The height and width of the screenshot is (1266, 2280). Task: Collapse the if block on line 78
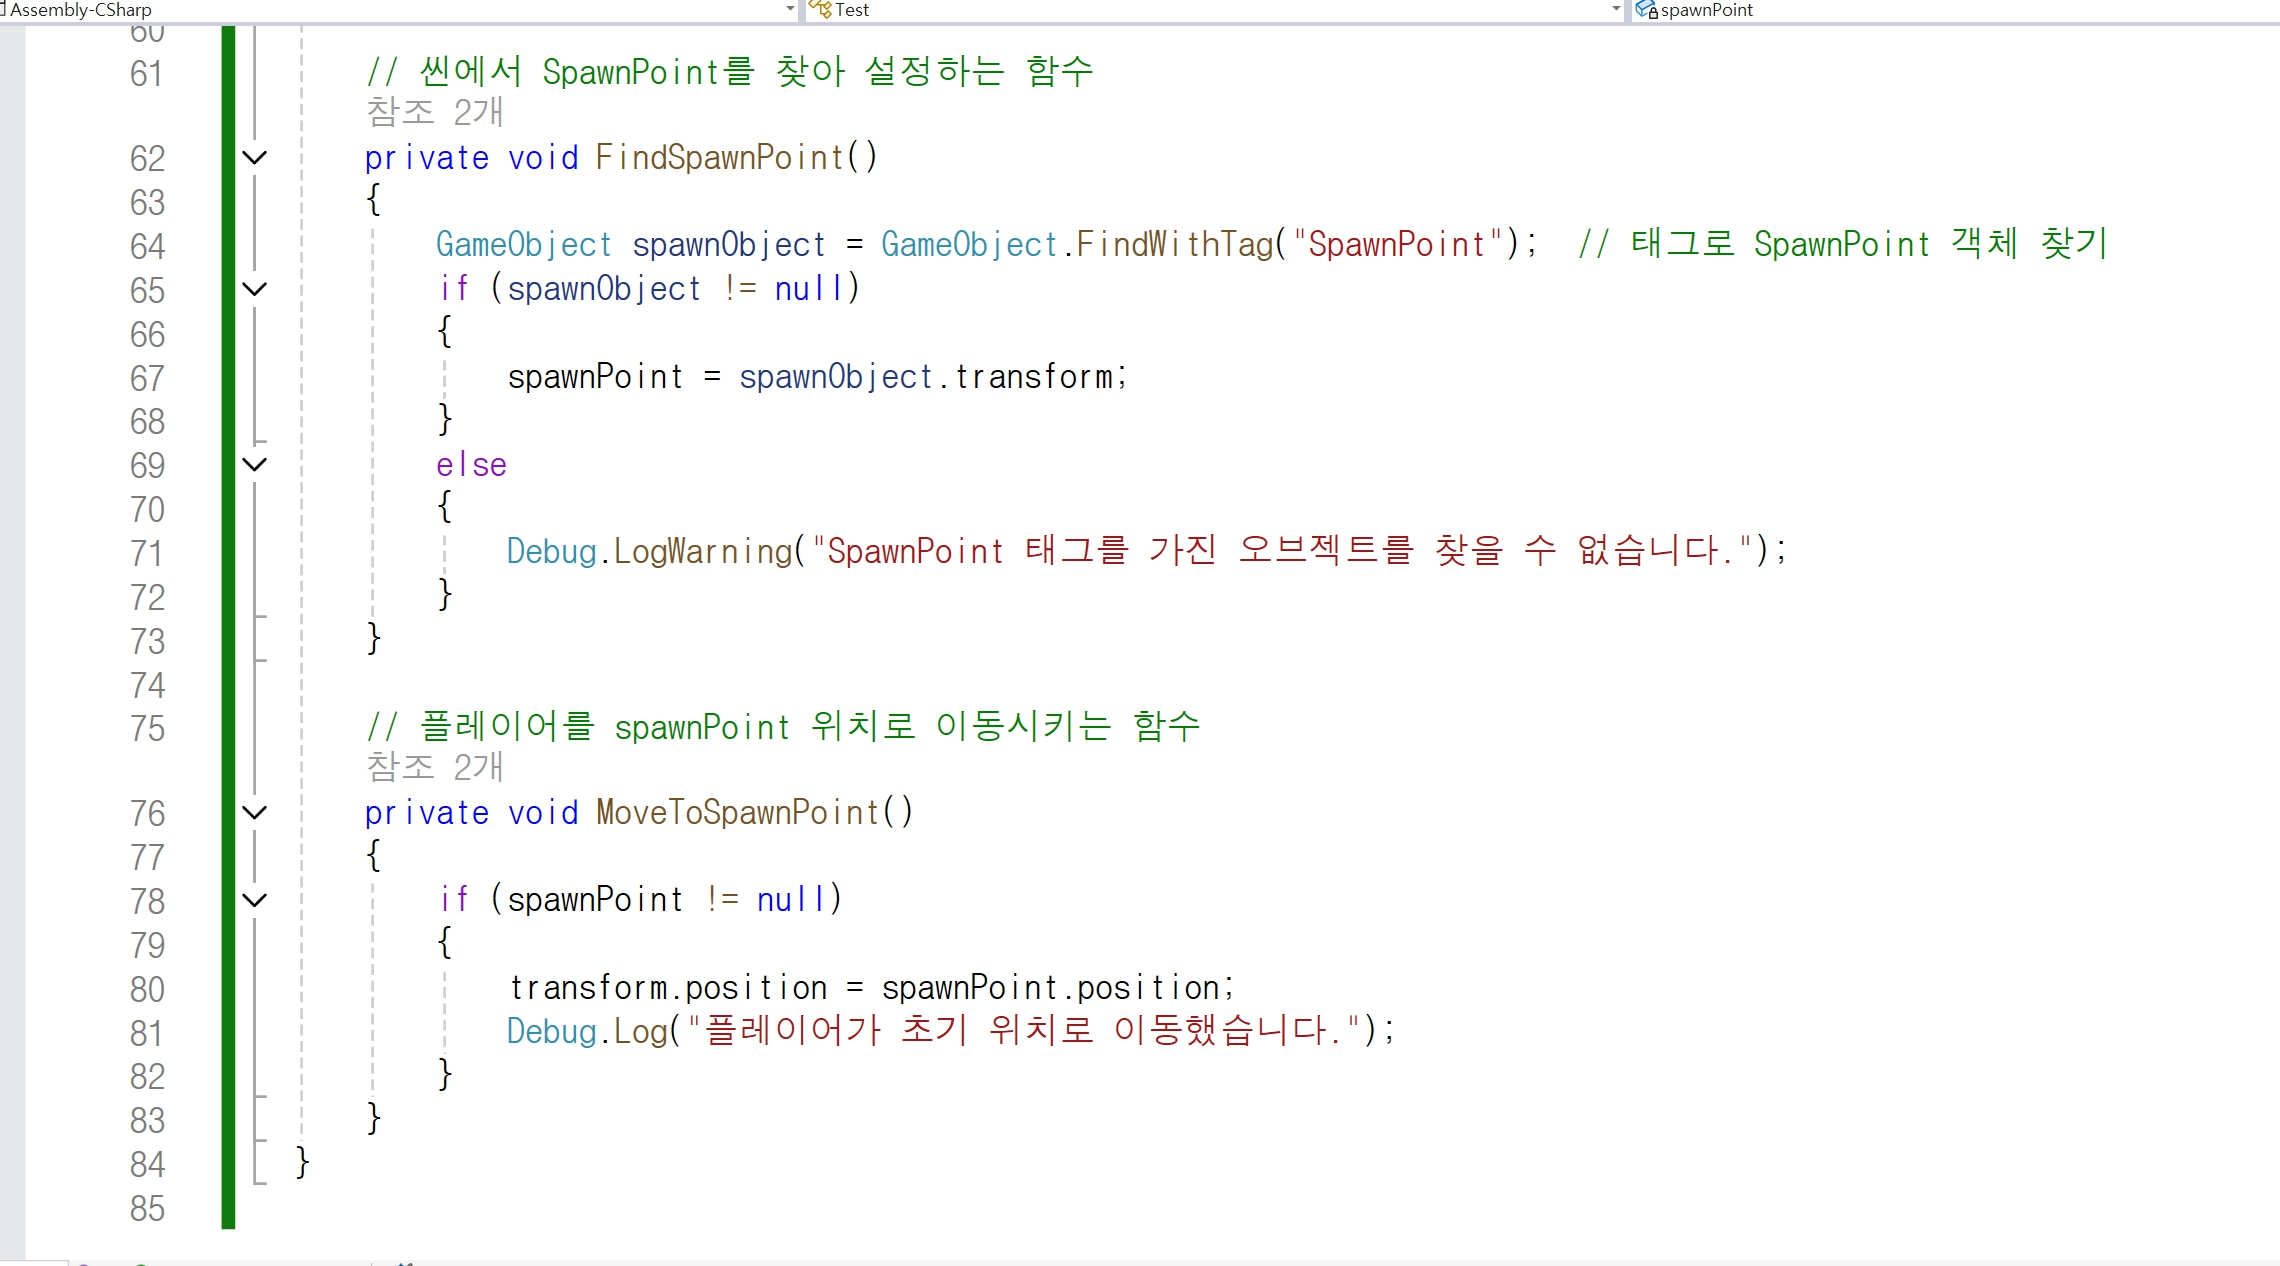pos(255,900)
